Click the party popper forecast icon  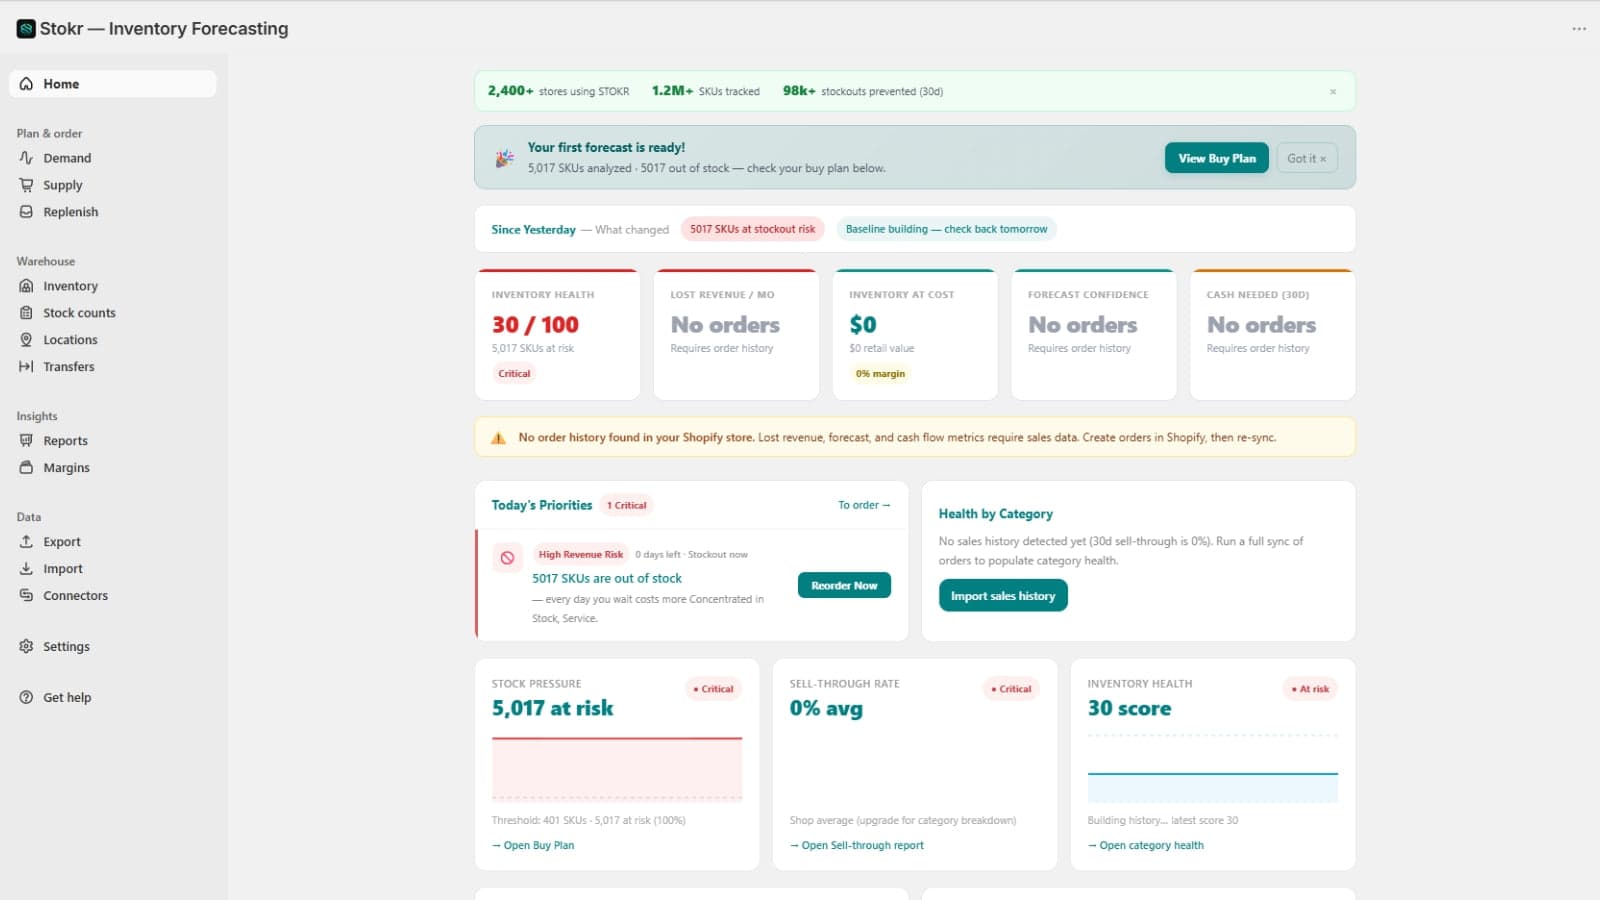505,158
